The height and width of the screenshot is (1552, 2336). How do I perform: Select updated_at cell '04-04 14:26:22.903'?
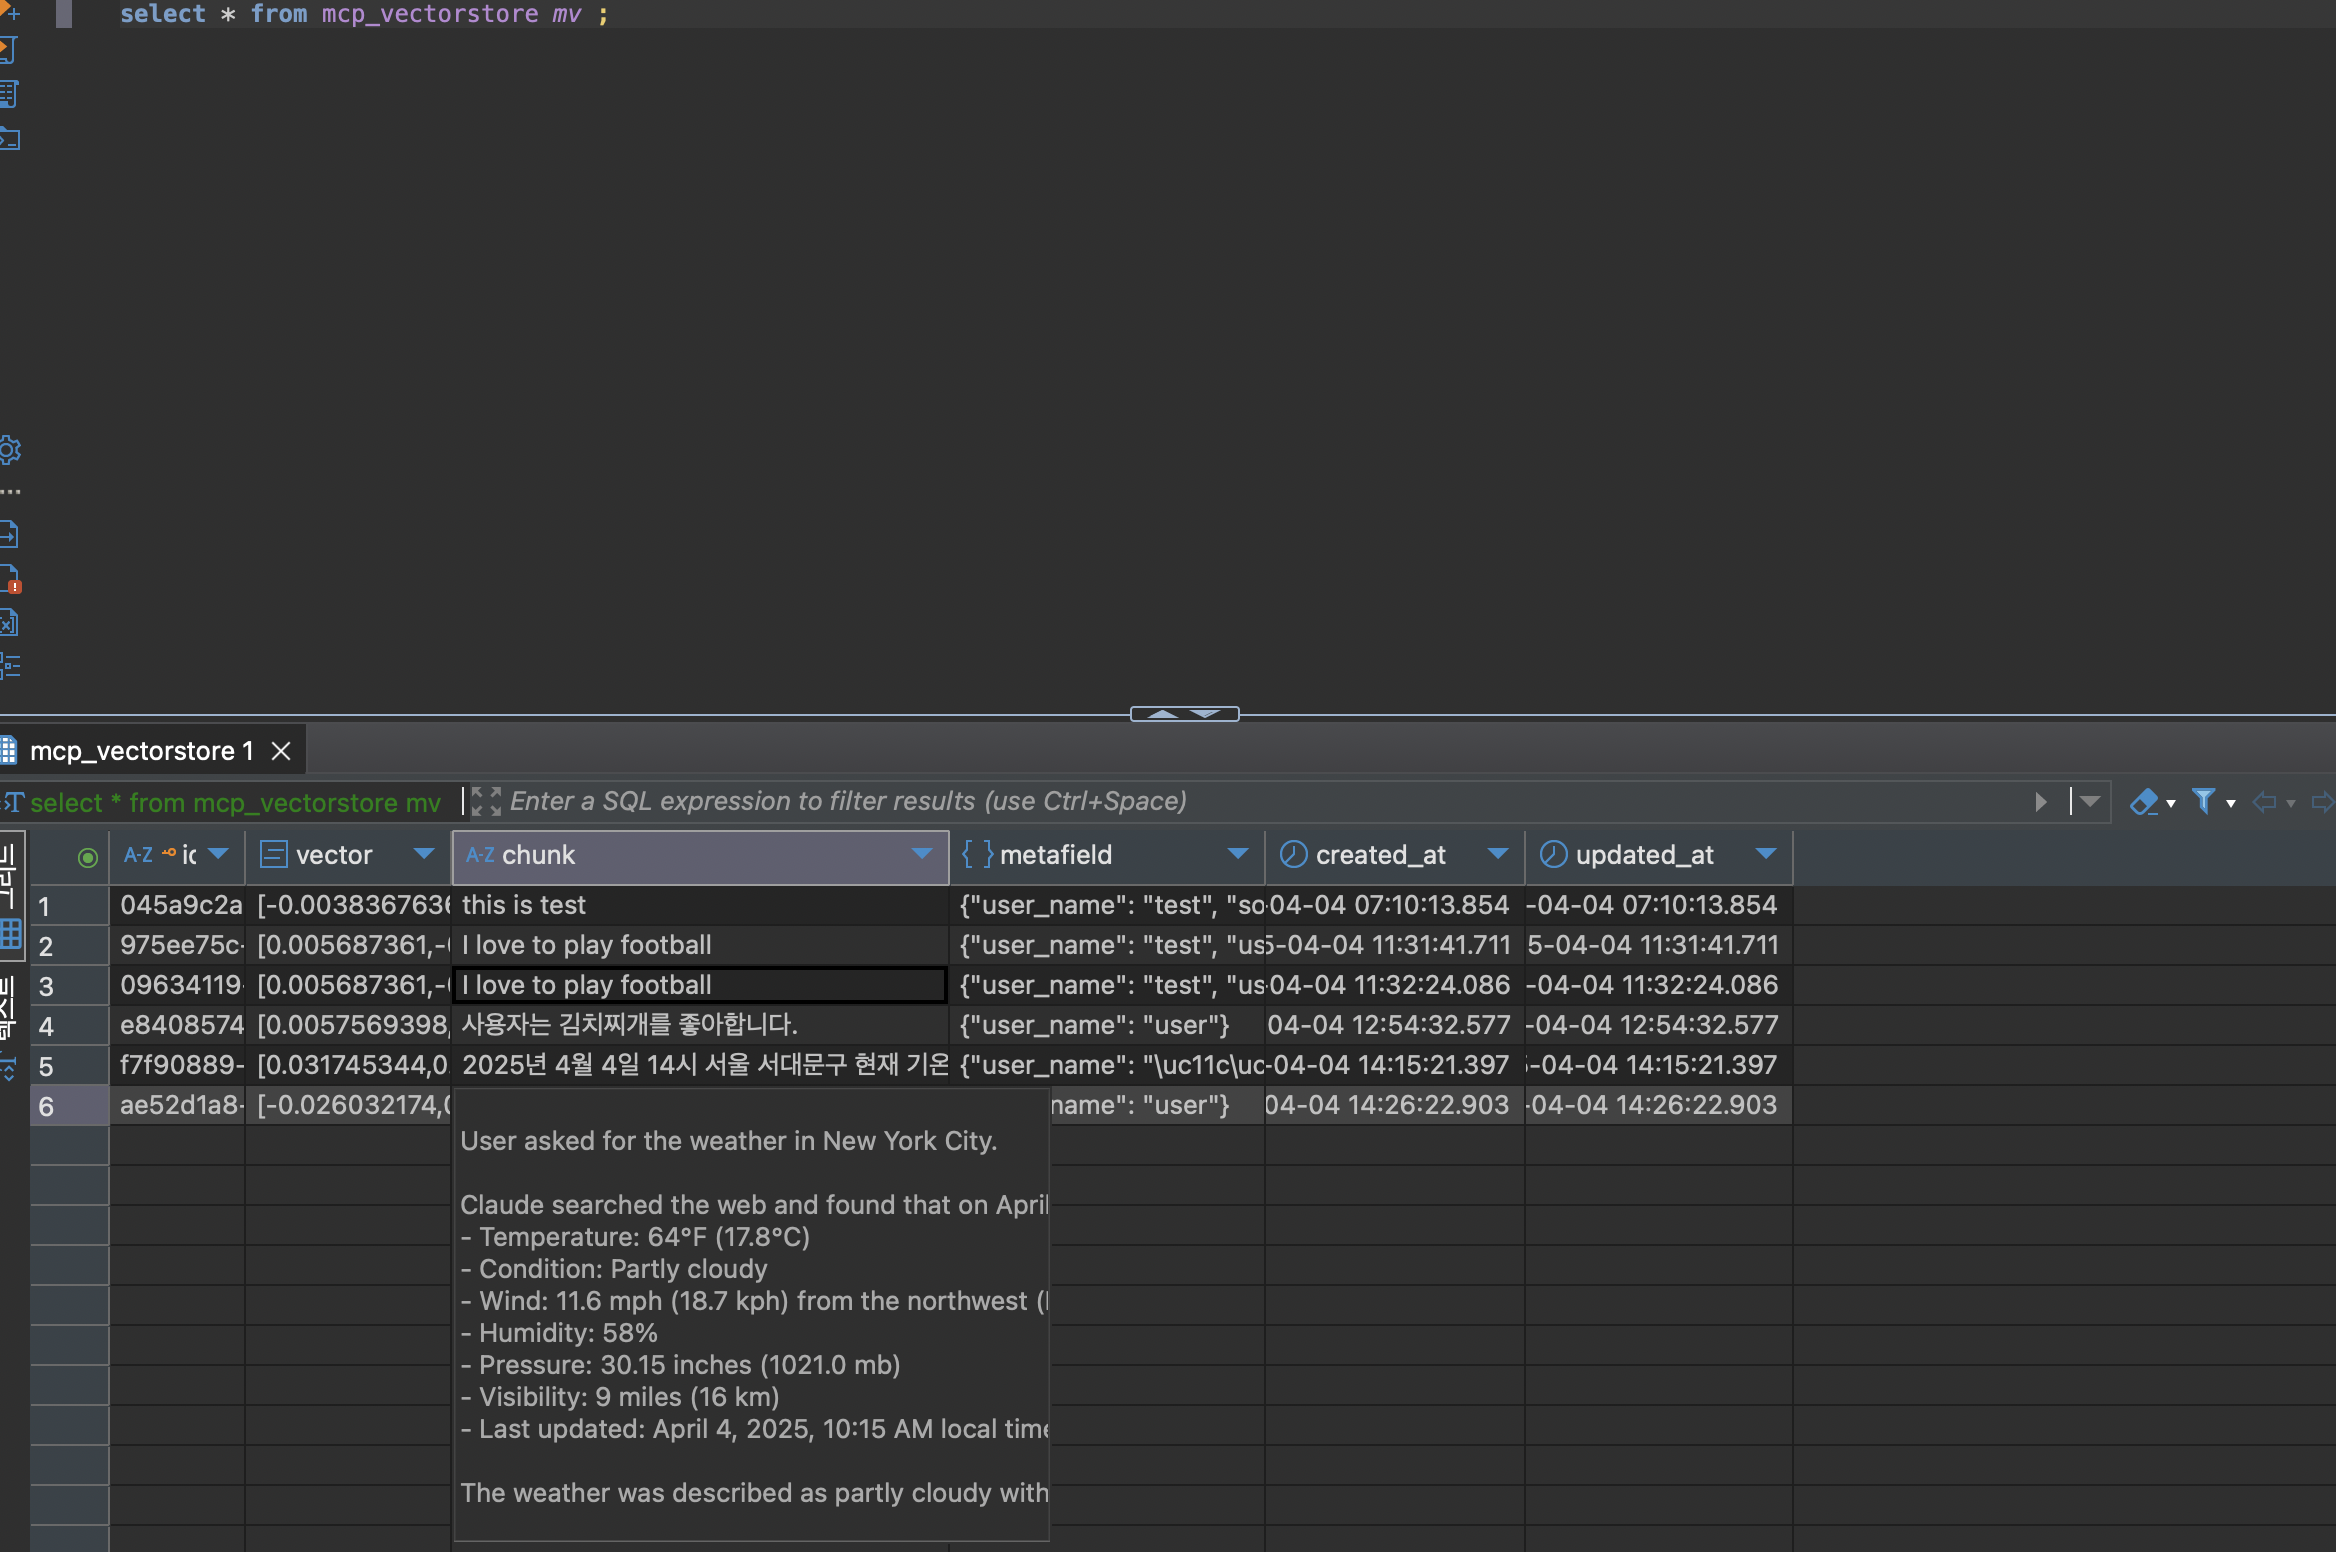pos(1659,1105)
